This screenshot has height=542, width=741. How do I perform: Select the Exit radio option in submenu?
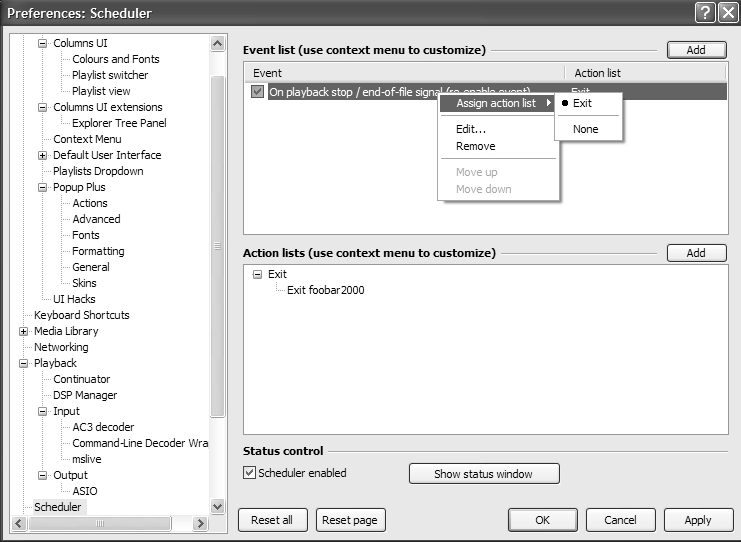pos(582,103)
